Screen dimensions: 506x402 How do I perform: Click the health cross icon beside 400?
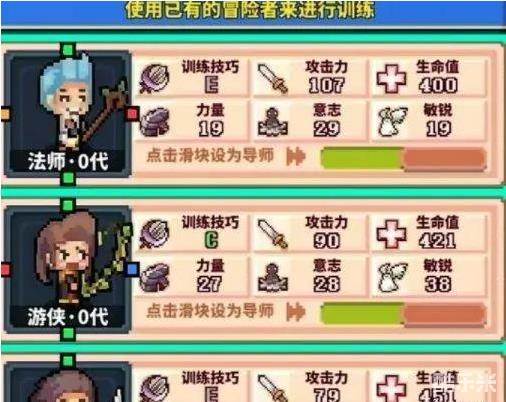click(x=391, y=79)
